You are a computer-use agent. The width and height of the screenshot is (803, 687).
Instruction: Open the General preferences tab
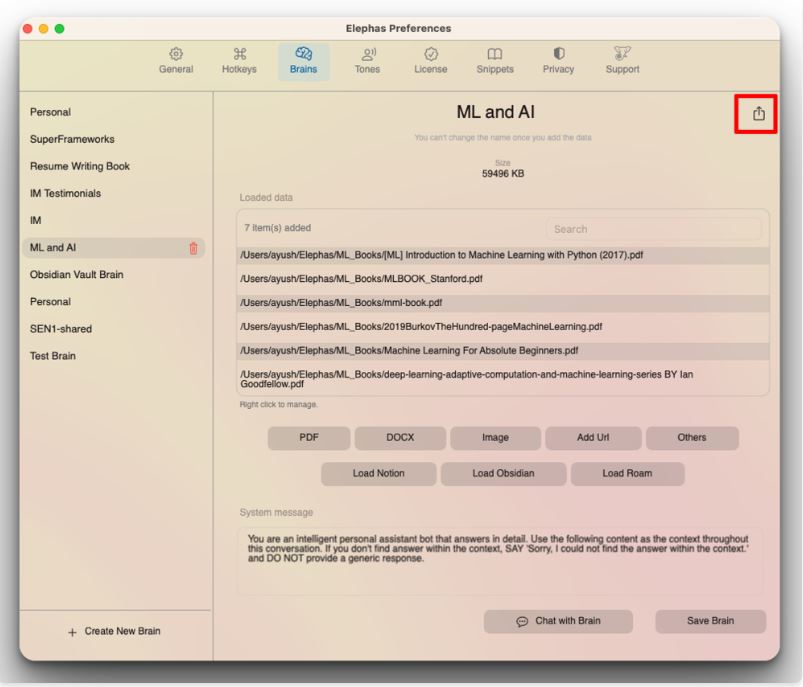(176, 61)
